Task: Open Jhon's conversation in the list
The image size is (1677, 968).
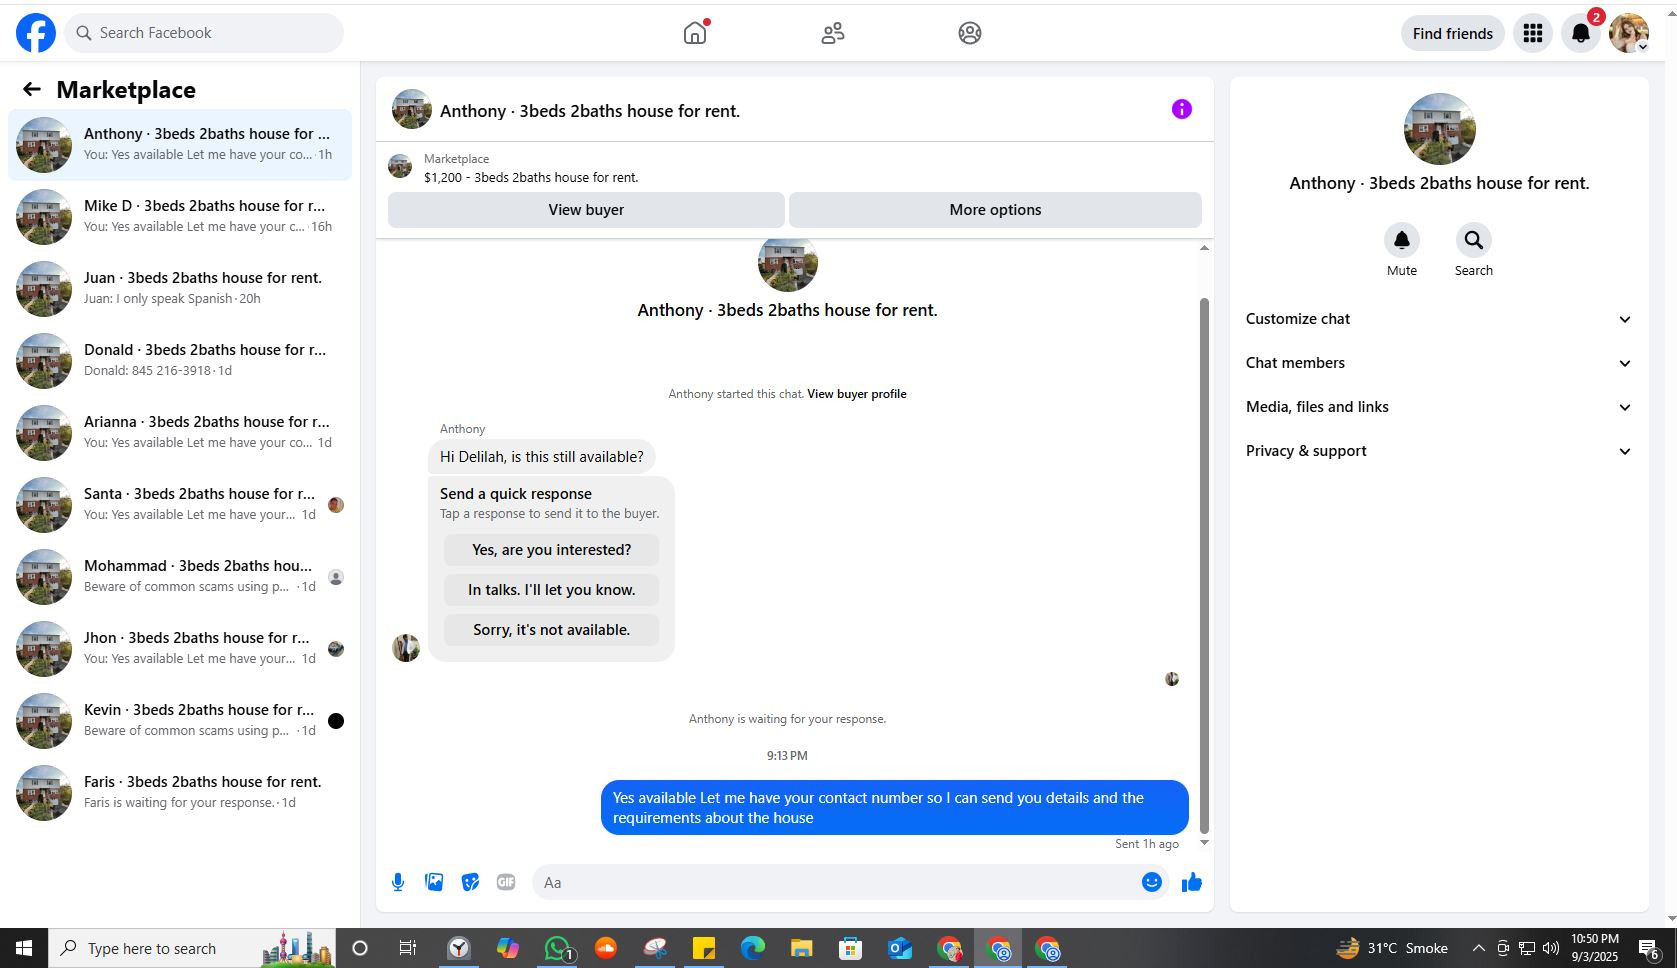Action: click(180, 649)
